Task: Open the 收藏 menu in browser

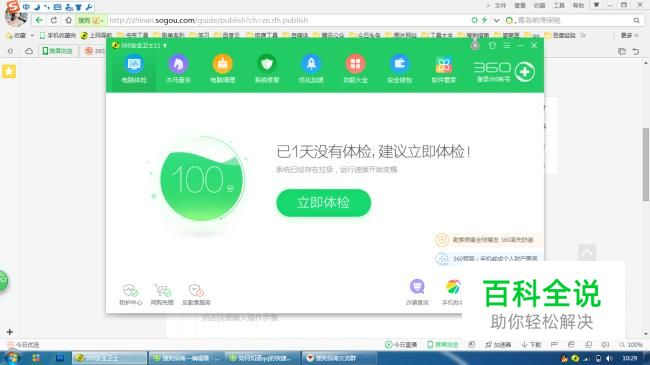Action: 539,5
